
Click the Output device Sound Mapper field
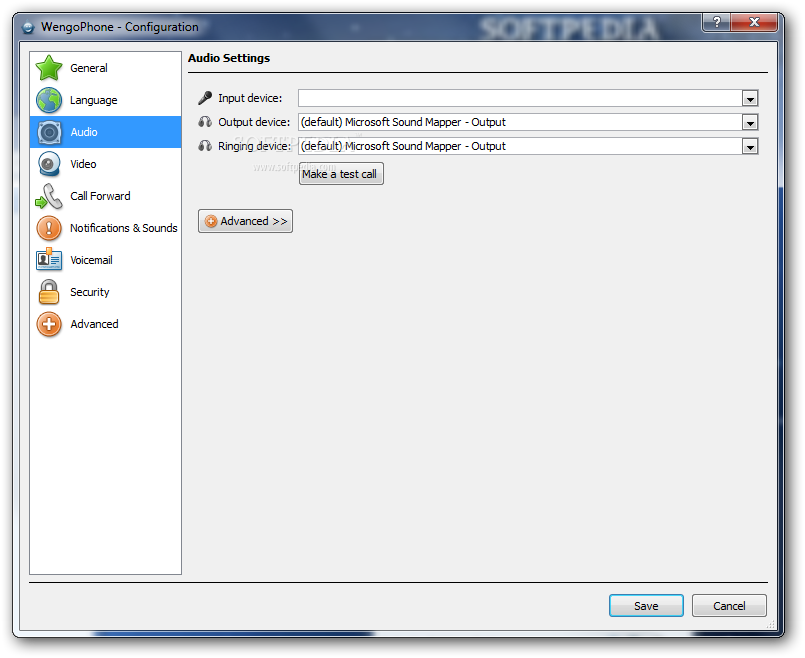pos(528,122)
